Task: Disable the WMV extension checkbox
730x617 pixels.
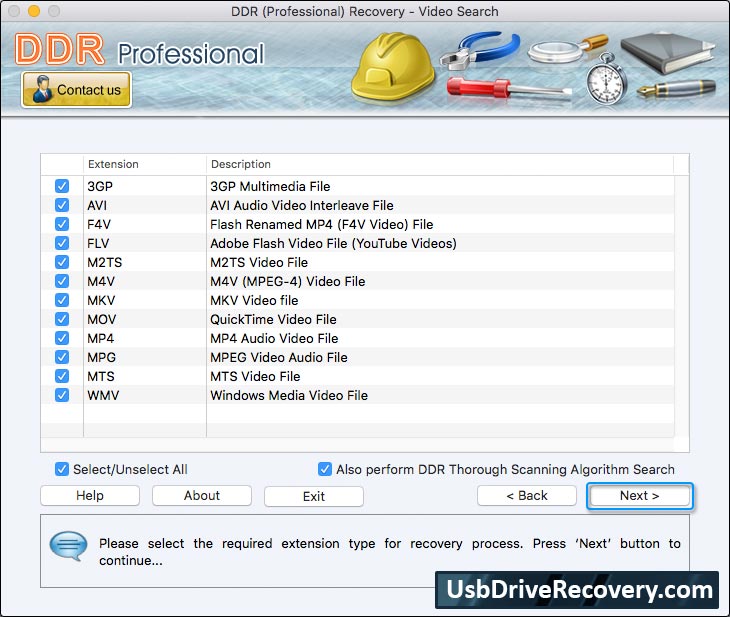Action: pos(62,395)
